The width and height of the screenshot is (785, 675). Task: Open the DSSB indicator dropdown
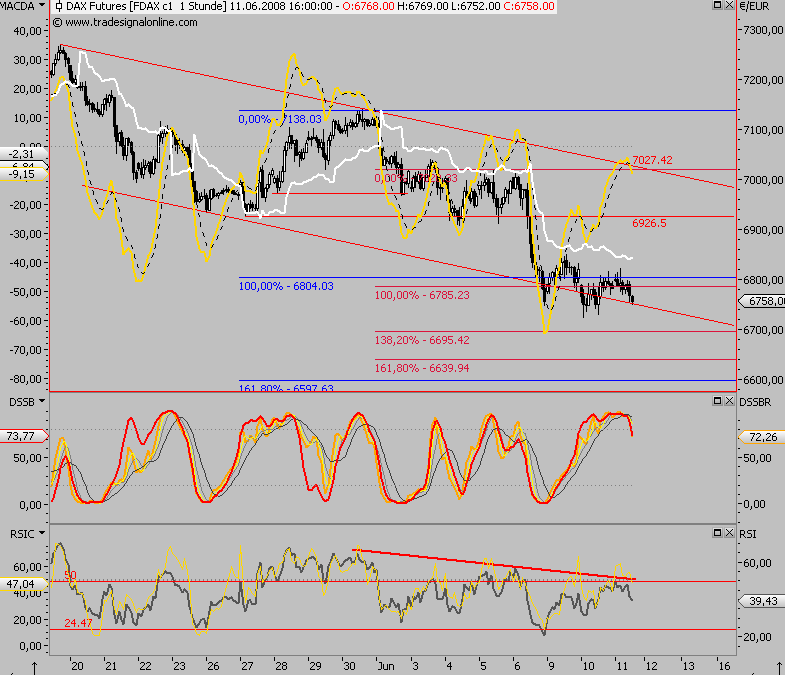click(42, 402)
